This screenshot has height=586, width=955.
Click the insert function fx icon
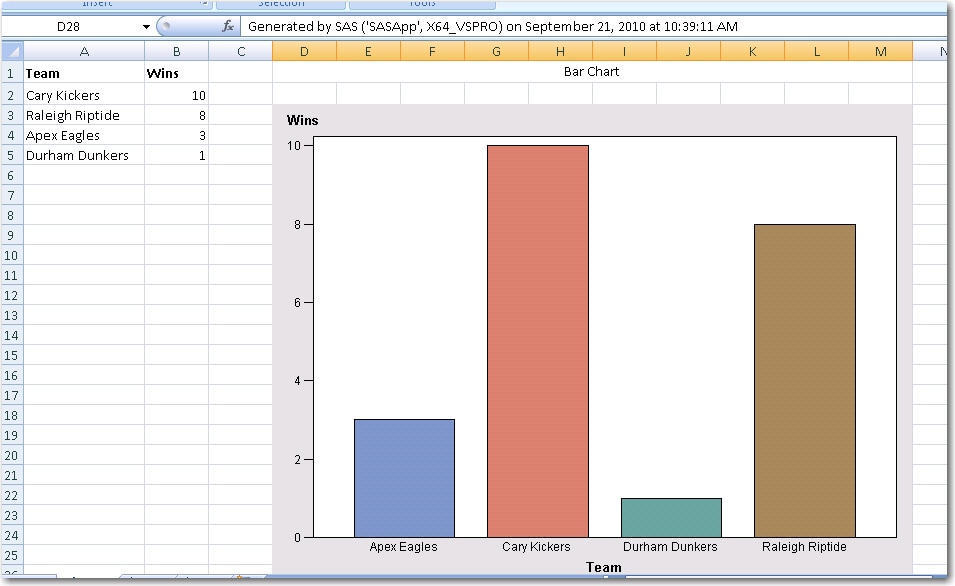click(228, 27)
